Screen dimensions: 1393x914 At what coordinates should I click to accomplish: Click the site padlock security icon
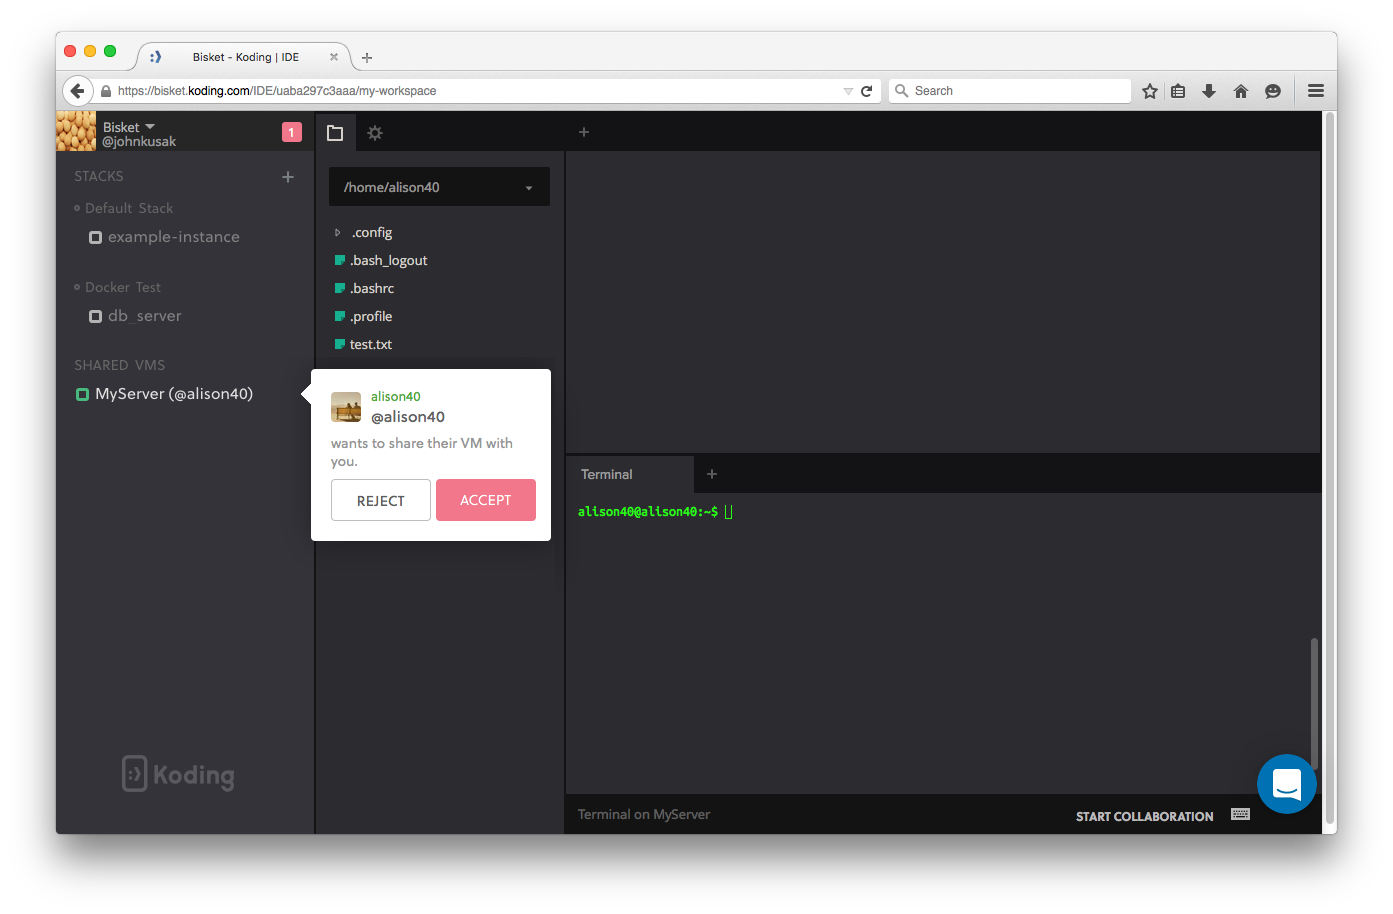point(106,91)
